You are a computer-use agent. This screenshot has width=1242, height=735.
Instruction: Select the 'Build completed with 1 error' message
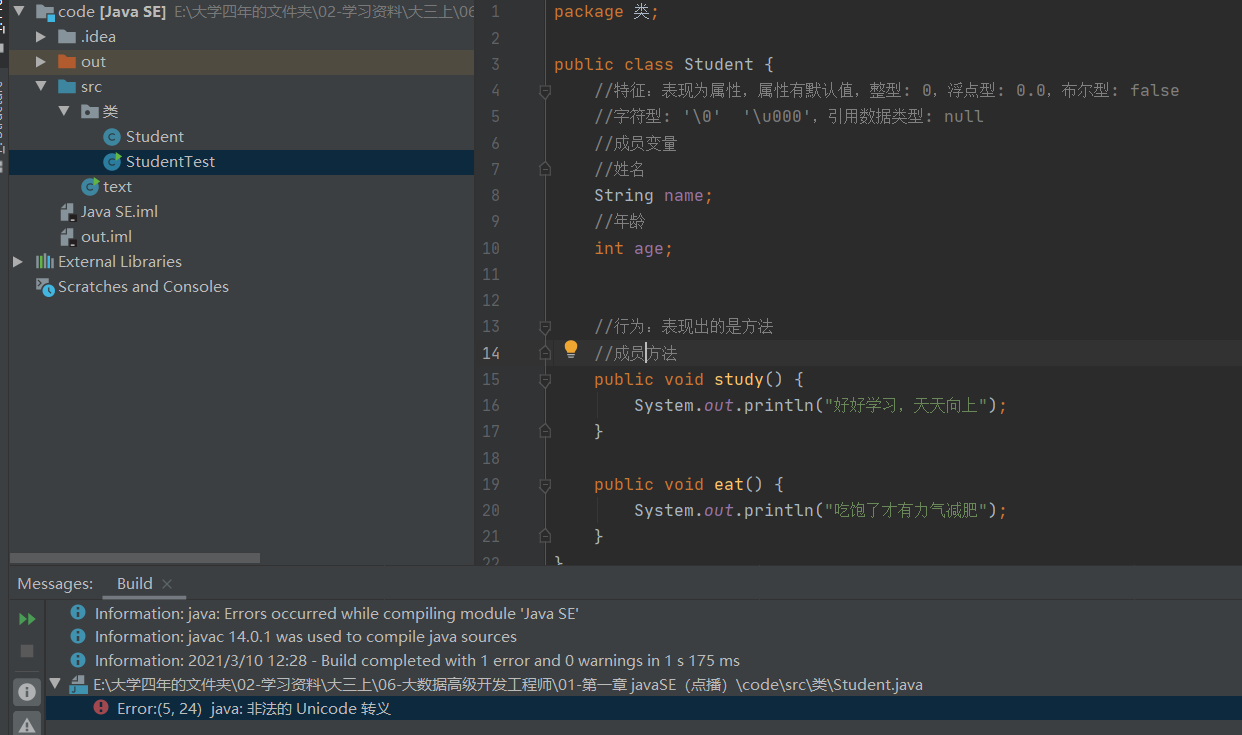pos(417,660)
